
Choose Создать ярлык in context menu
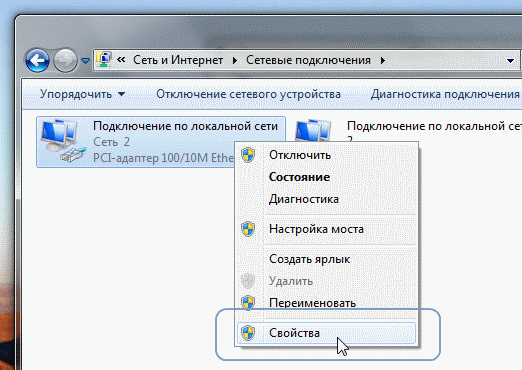(x=326, y=259)
